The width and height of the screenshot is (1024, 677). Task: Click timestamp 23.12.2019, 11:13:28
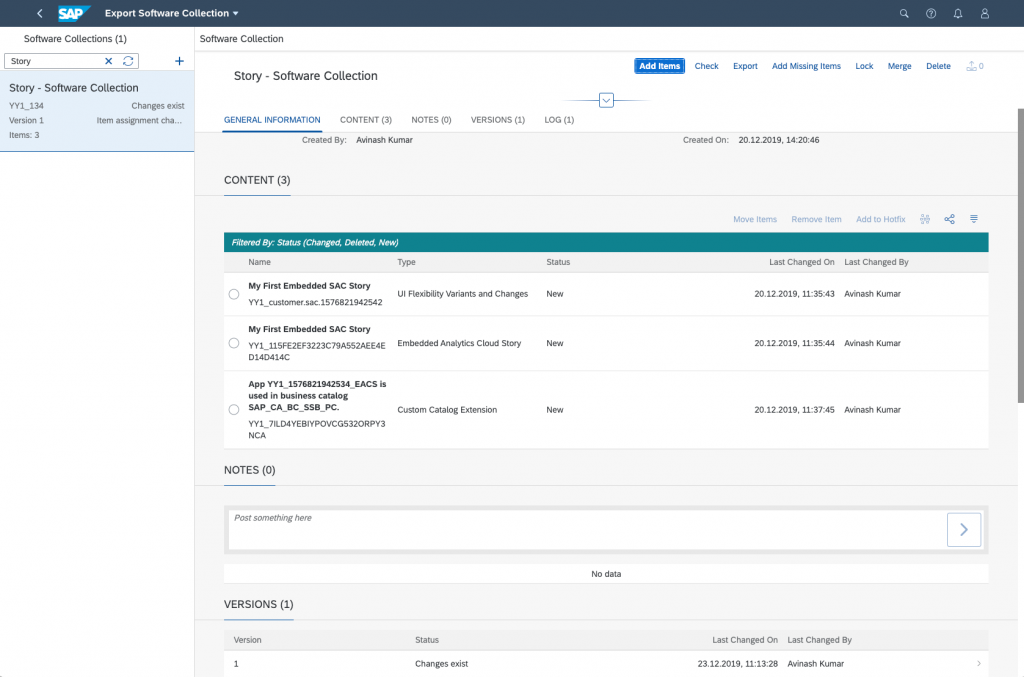737,664
